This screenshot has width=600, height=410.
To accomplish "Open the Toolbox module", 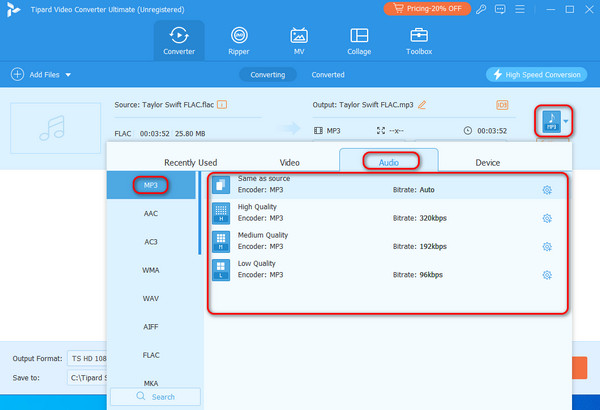I will point(419,41).
